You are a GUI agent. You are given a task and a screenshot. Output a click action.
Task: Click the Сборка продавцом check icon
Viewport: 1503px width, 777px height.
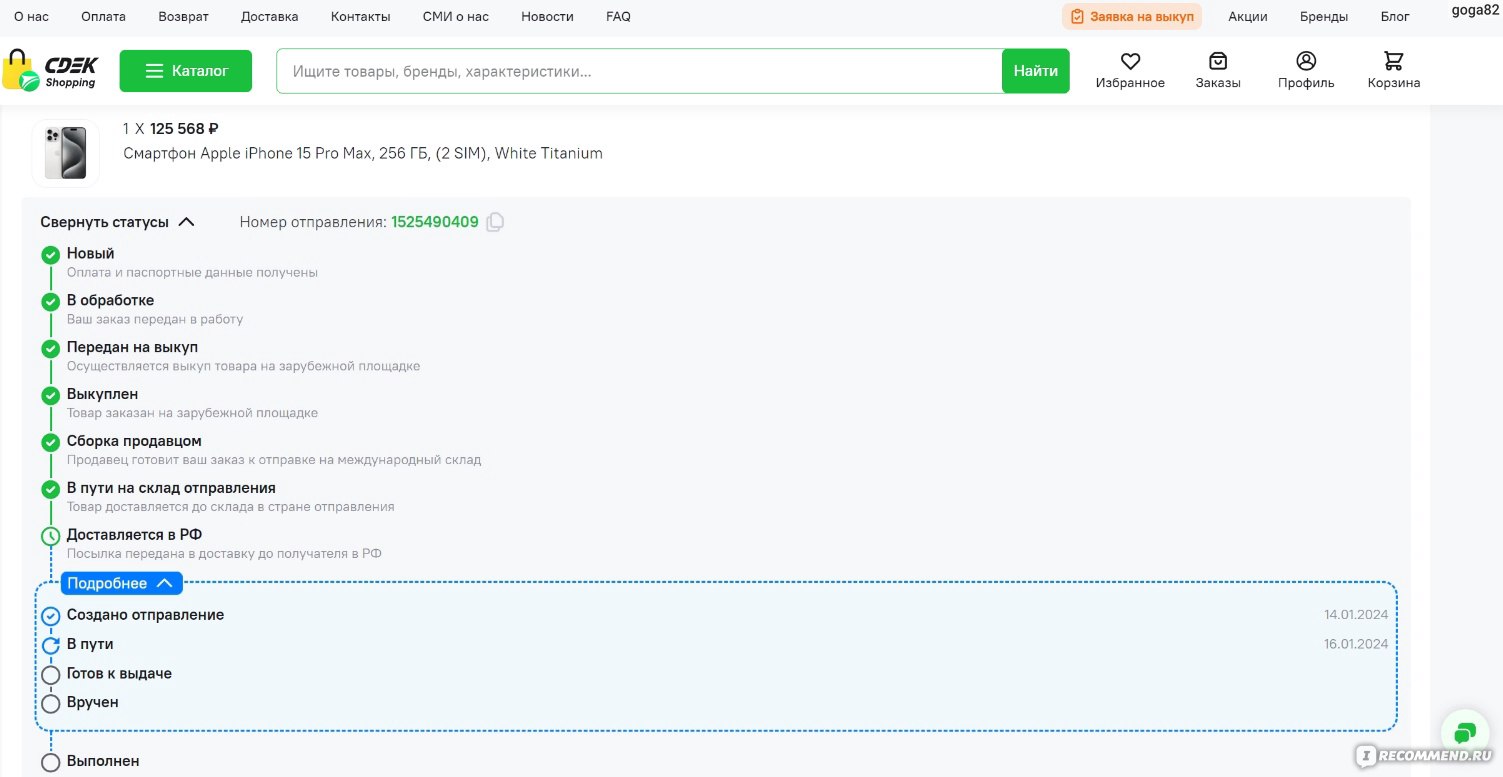point(51,443)
